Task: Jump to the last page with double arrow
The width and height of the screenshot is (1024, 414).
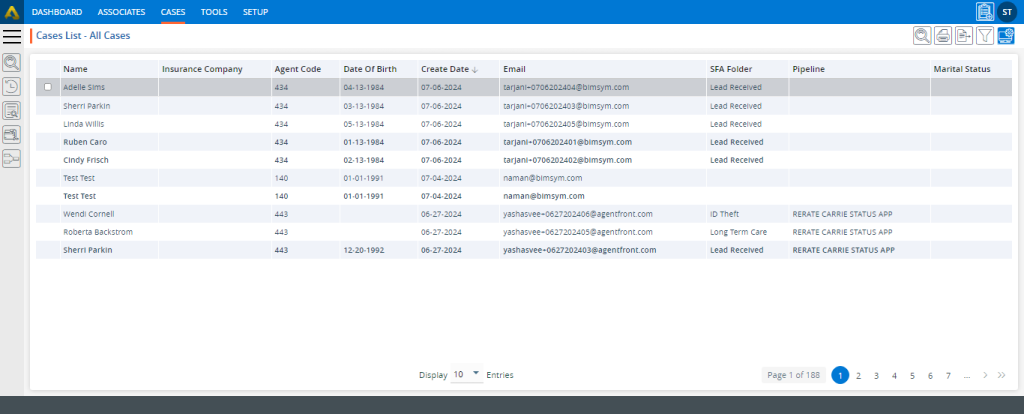Action: point(1001,375)
